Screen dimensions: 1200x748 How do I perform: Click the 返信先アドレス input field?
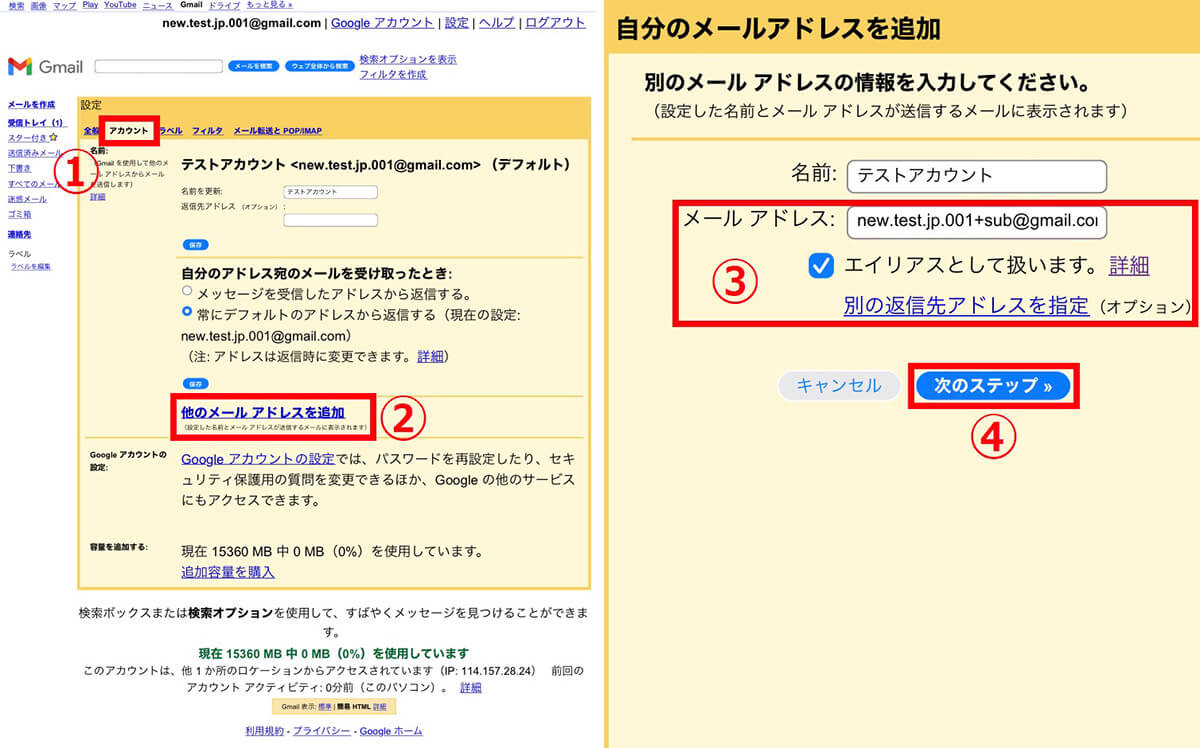(x=330, y=220)
